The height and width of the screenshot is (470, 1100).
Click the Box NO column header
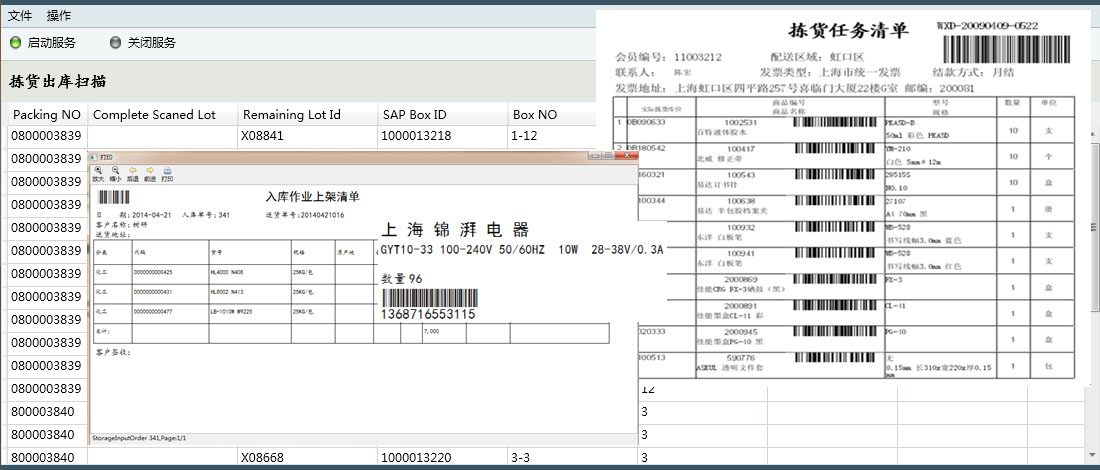coord(551,114)
